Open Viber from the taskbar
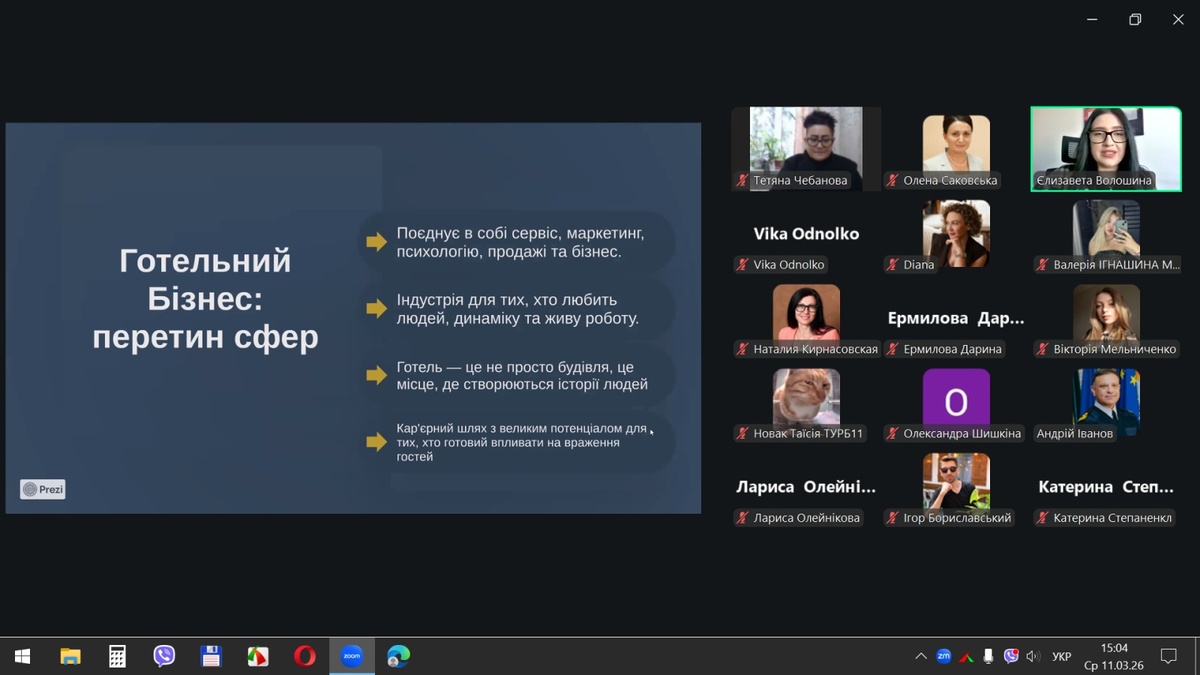1200x675 pixels. click(164, 656)
